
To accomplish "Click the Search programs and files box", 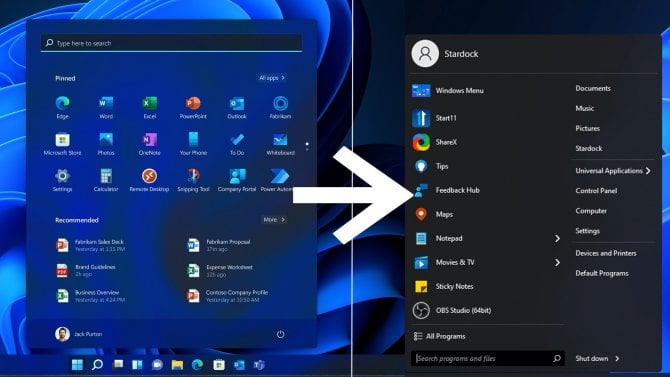I will pyautogui.click(x=488, y=359).
